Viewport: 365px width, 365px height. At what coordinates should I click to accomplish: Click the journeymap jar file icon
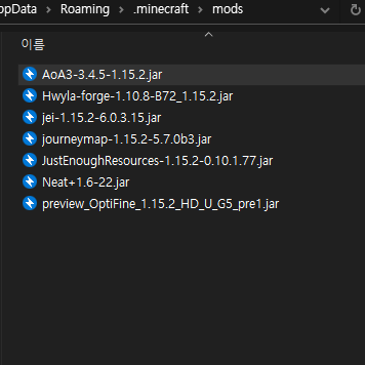point(30,139)
